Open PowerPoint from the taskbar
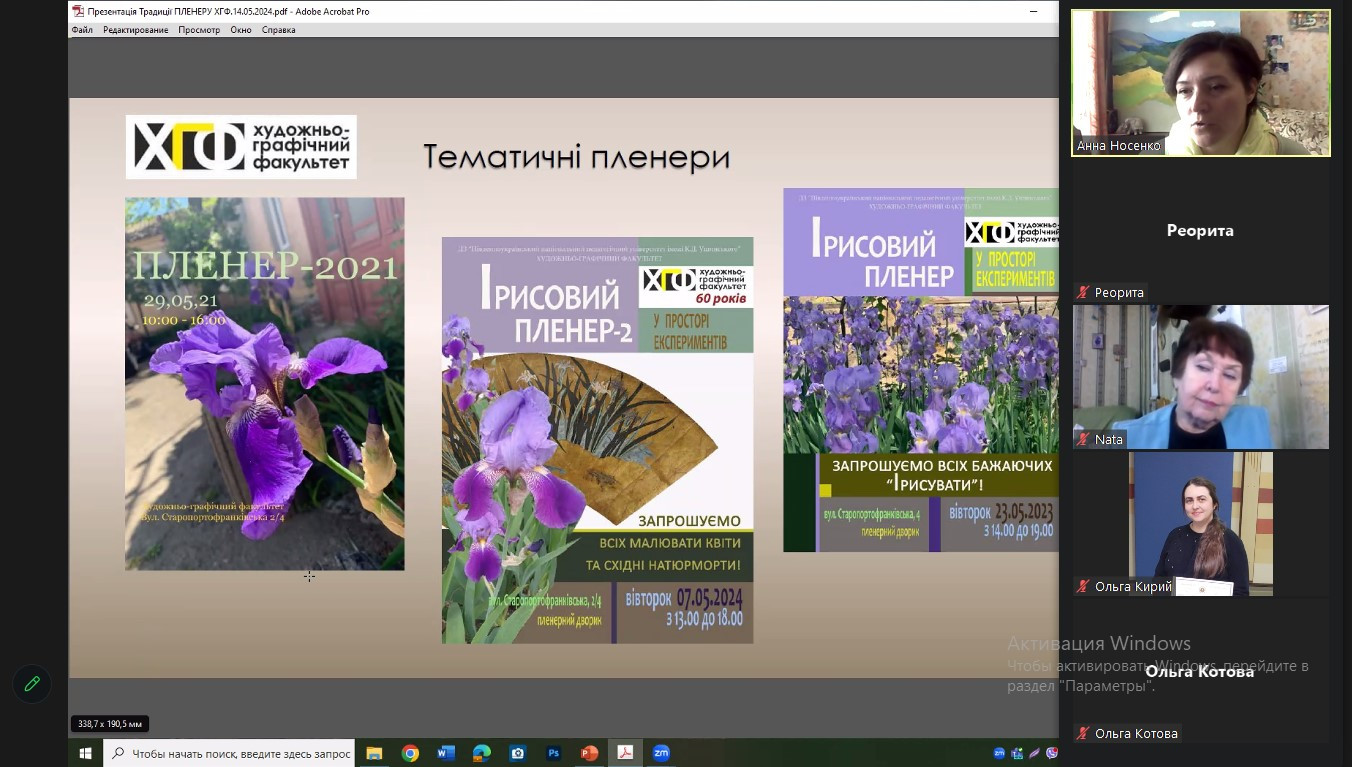This screenshot has width=1352, height=767. (x=590, y=753)
